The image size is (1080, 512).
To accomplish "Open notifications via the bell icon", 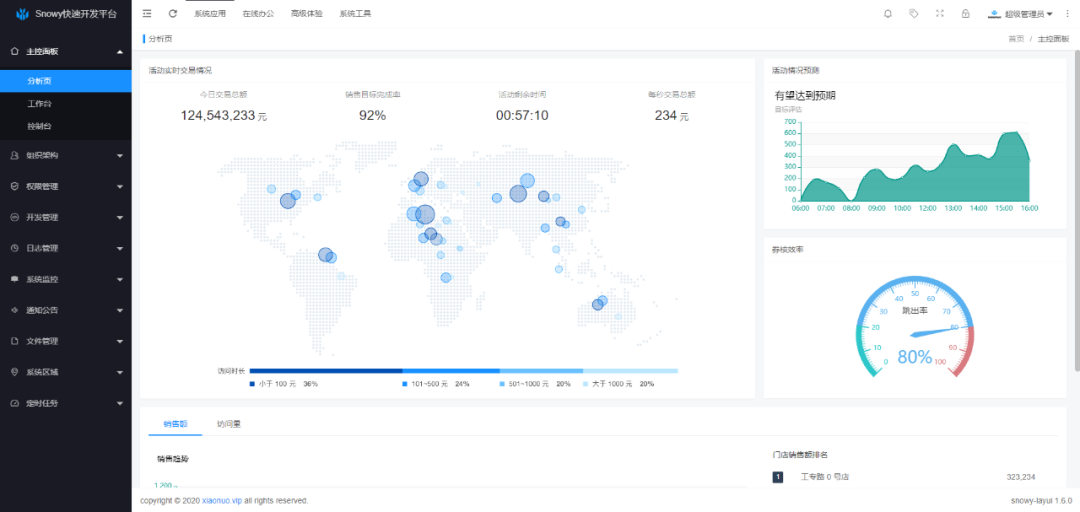I will tap(888, 14).
